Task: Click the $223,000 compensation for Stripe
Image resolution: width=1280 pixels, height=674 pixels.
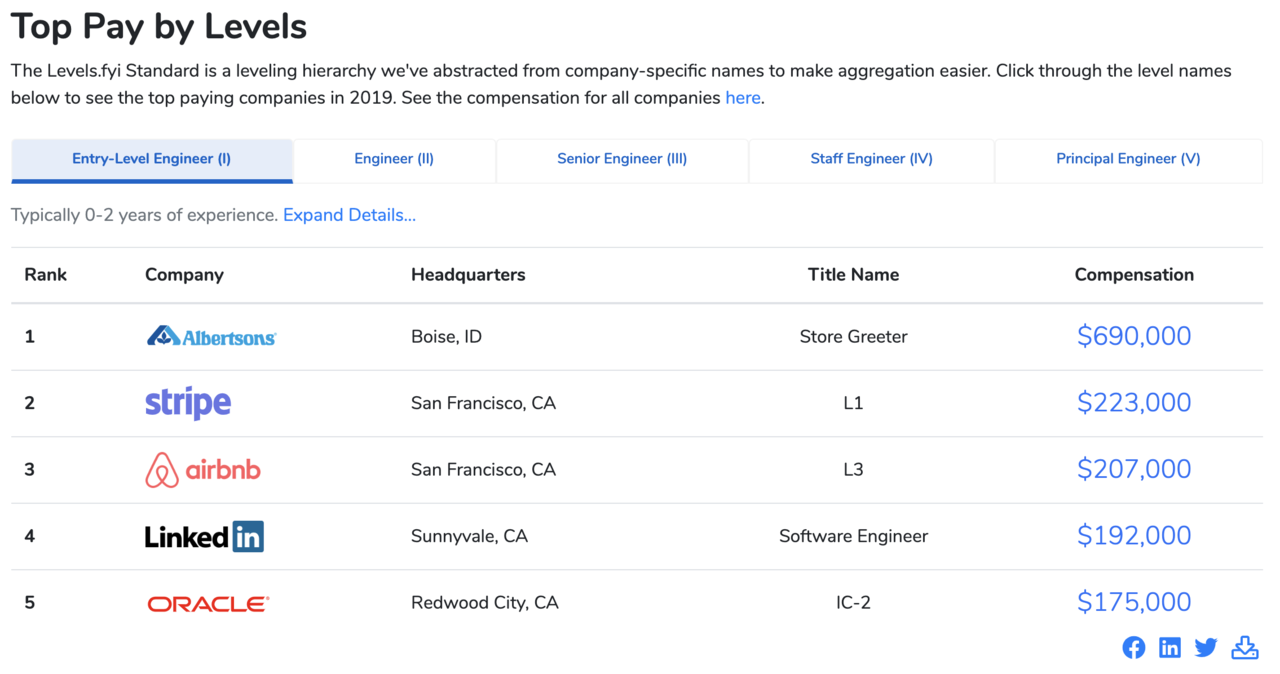Action: (x=1134, y=403)
